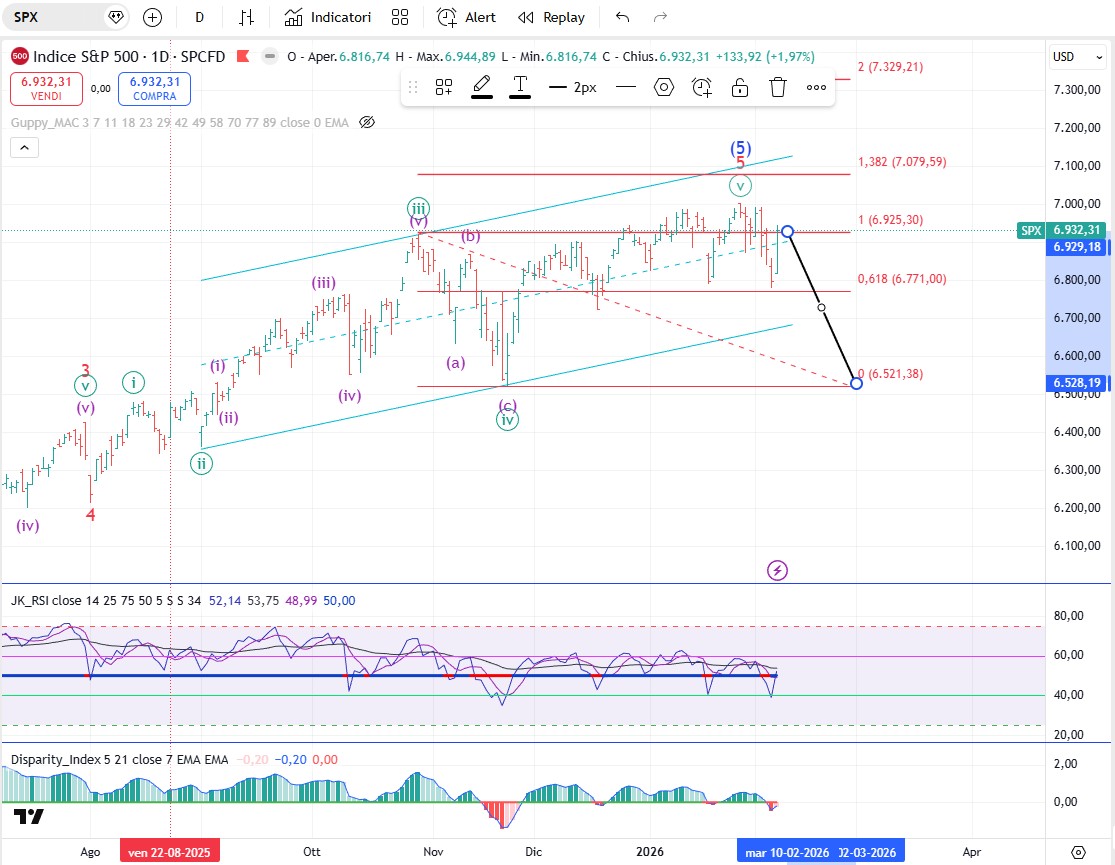Click the diamond premium icon beside SPX

(115, 17)
